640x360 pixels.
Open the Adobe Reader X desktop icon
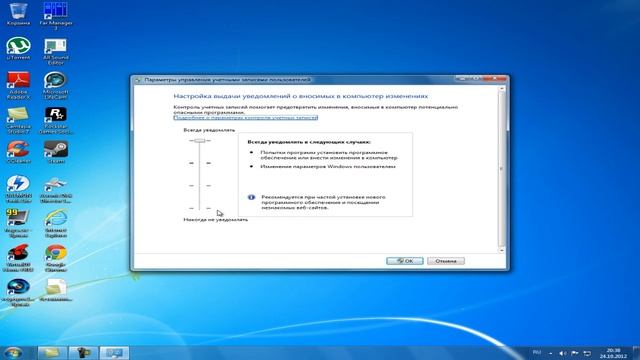(x=18, y=85)
